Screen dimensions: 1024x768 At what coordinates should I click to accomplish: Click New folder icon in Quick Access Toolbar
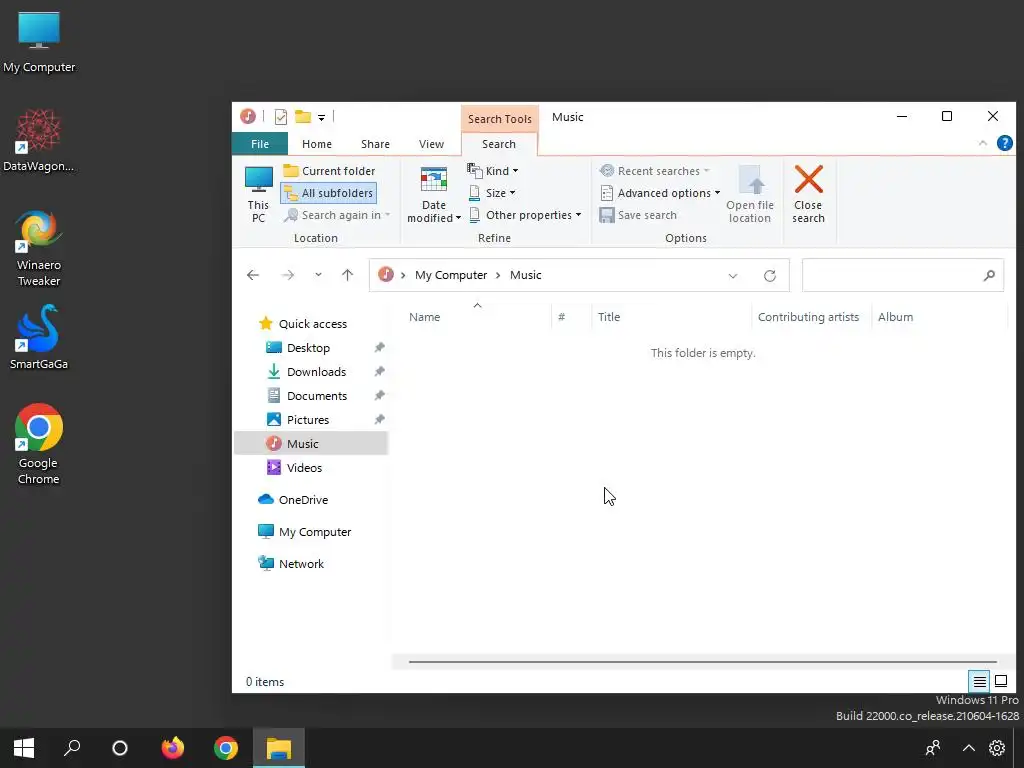tap(302, 117)
